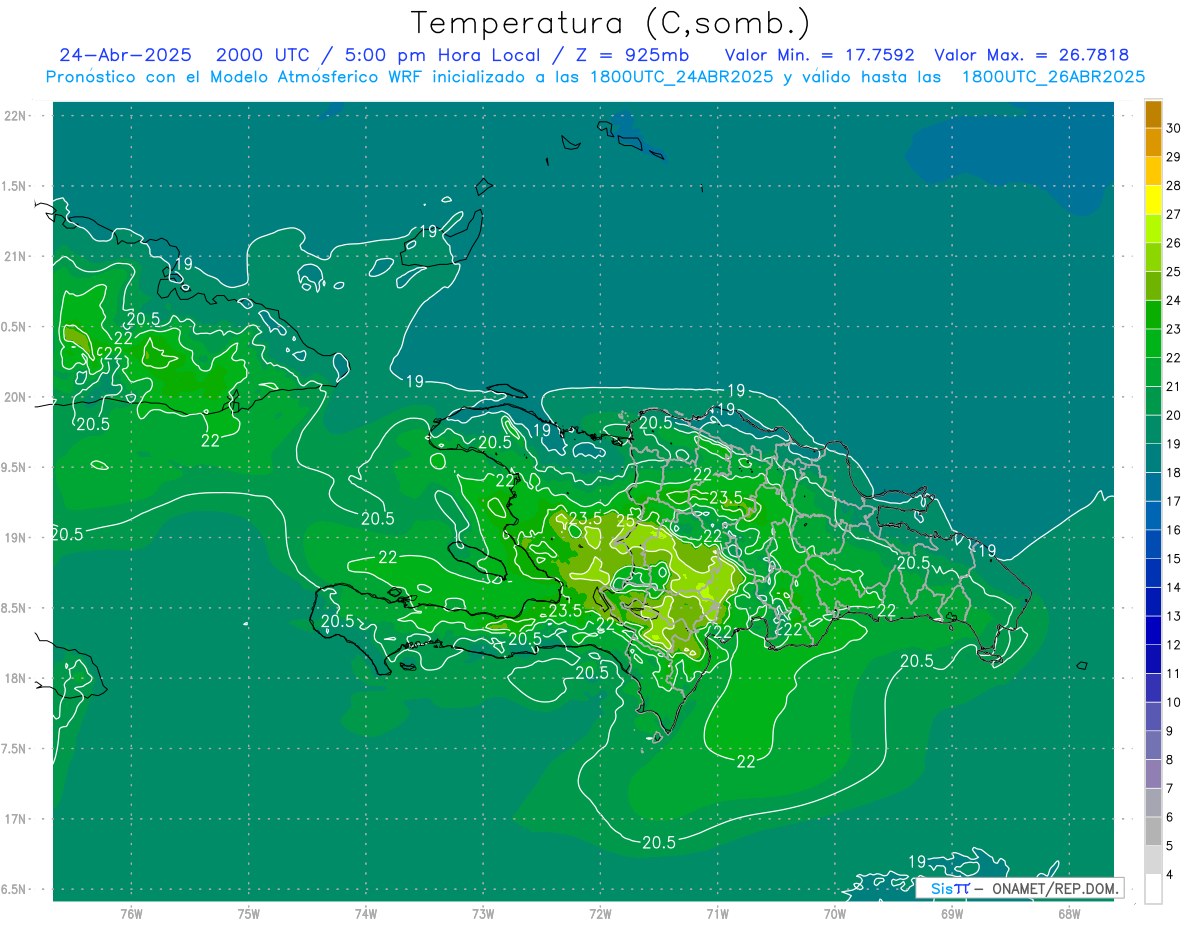The height and width of the screenshot is (927, 1200).
Task: Pick the orange scale color between 29 and 30
Action: pyautogui.click(x=1153, y=143)
